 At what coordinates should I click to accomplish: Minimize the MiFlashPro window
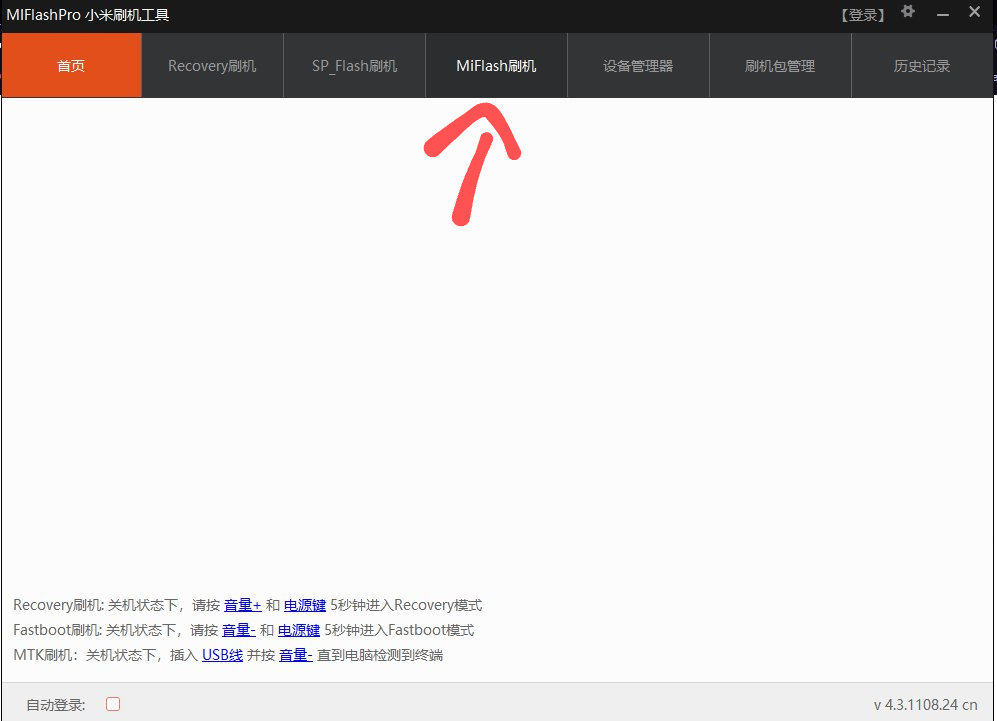click(943, 14)
